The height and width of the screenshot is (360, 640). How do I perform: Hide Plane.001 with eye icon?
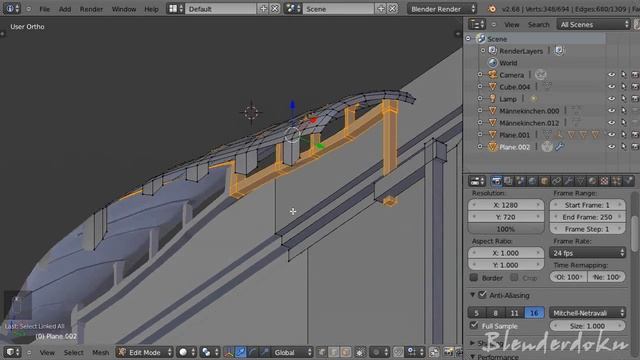pos(611,135)
